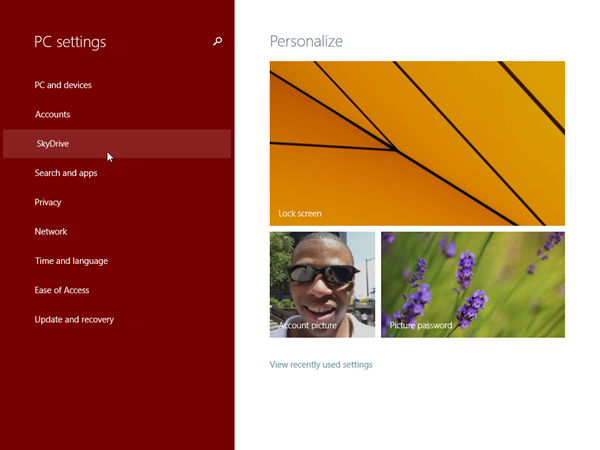Open the Account picture tile
Viewport: 600px width, 450px height.
[322, 285]
